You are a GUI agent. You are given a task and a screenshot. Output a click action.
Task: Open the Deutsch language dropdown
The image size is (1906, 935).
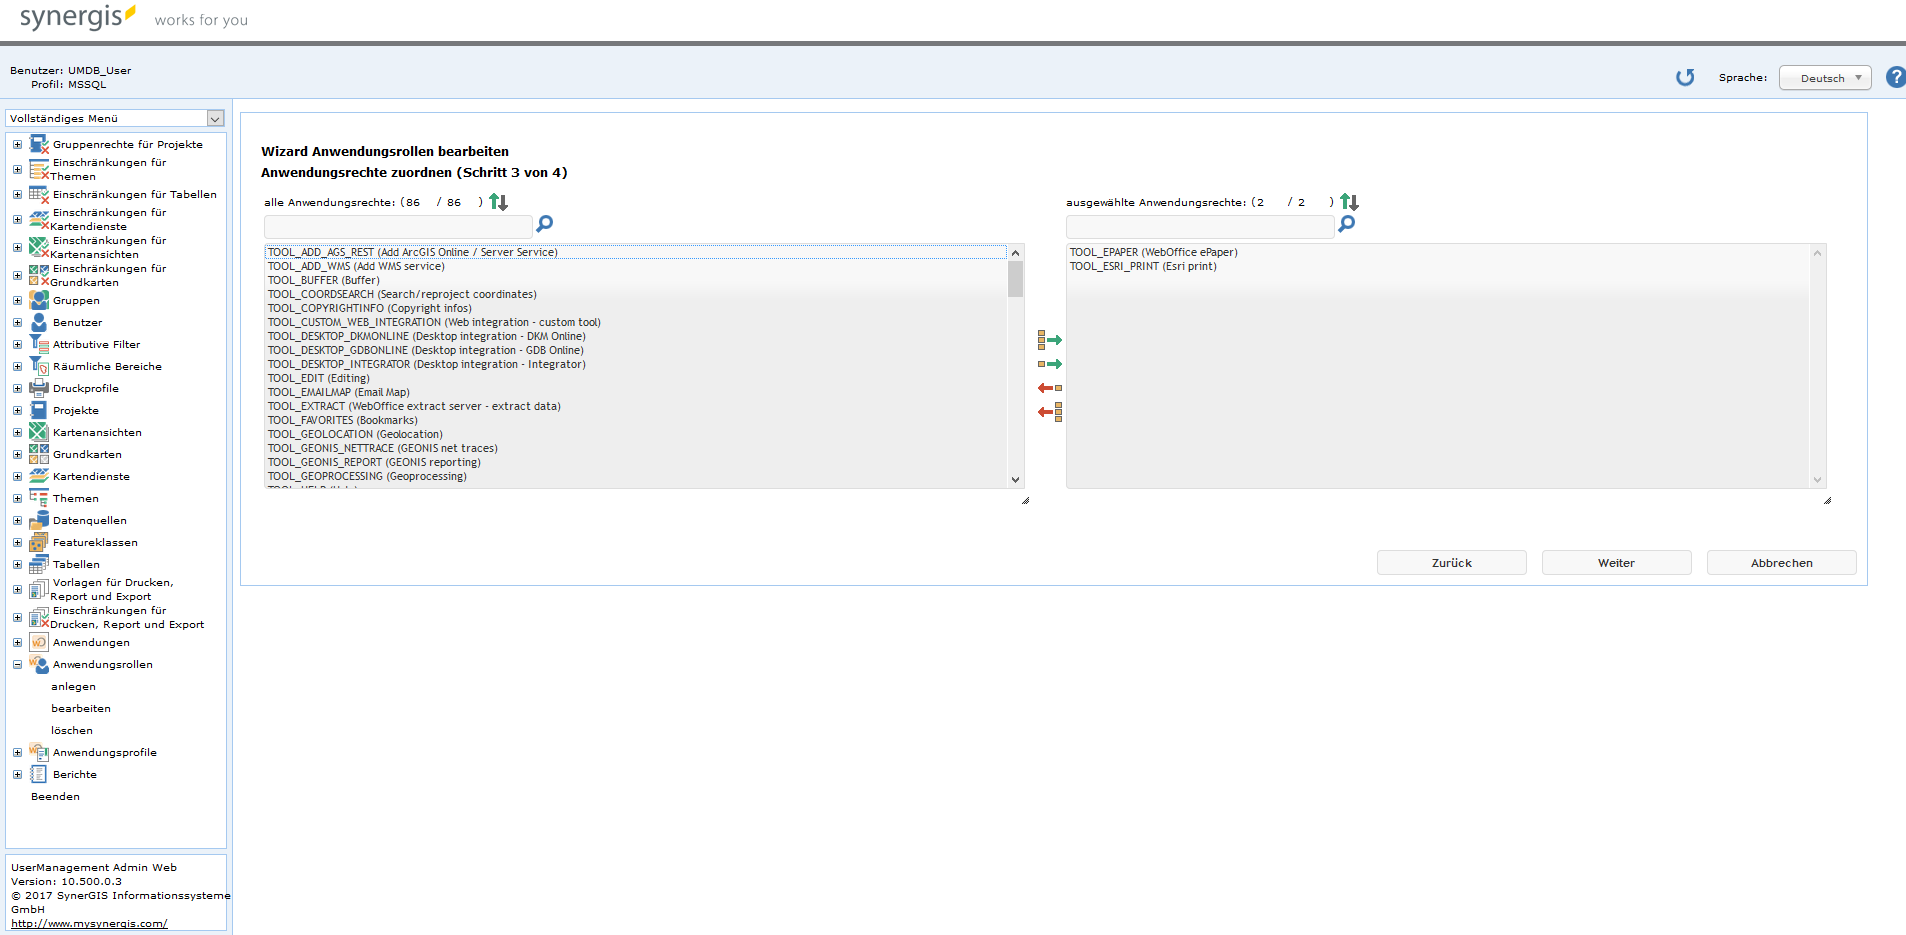coord(1824,77)
